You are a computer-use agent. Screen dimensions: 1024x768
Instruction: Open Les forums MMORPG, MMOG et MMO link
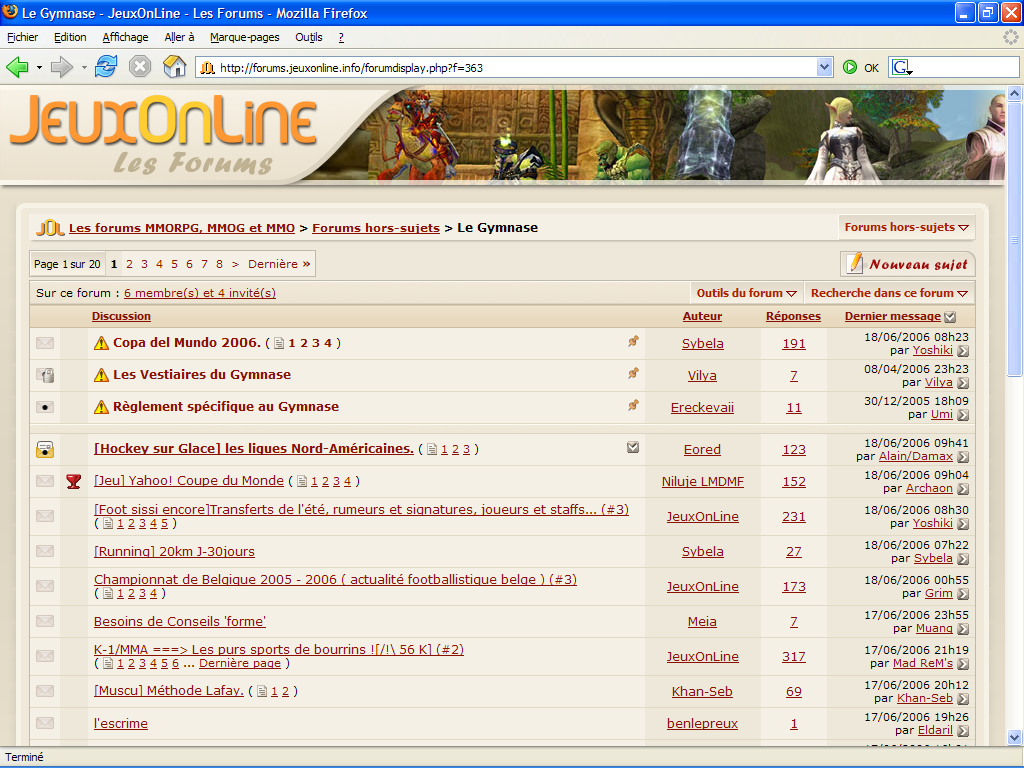(x=182, y=228)
